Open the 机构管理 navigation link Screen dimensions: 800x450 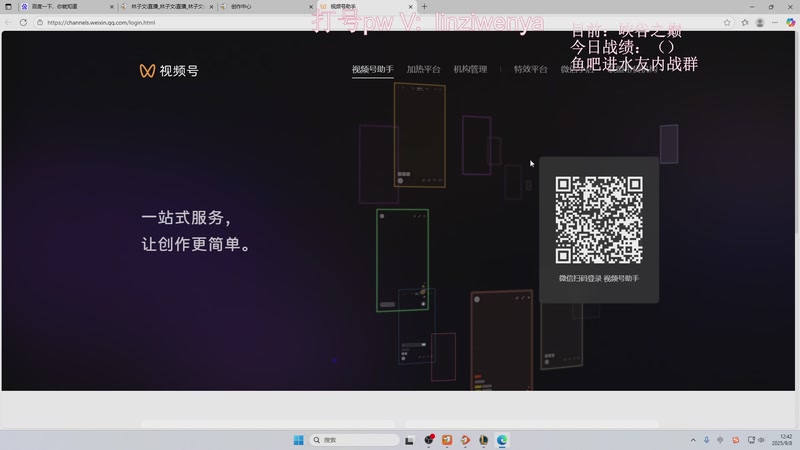click(x=470, y=69)
